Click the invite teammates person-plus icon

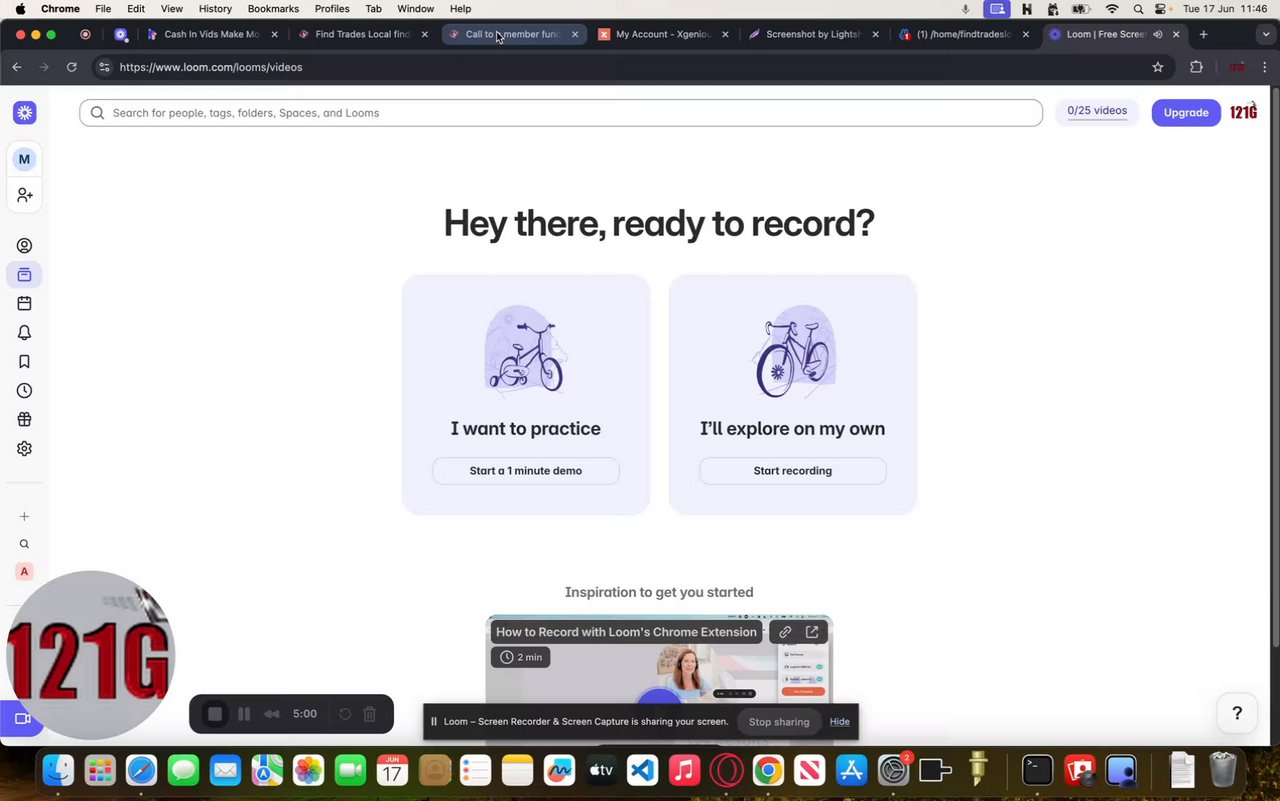[x=24, y=195]
